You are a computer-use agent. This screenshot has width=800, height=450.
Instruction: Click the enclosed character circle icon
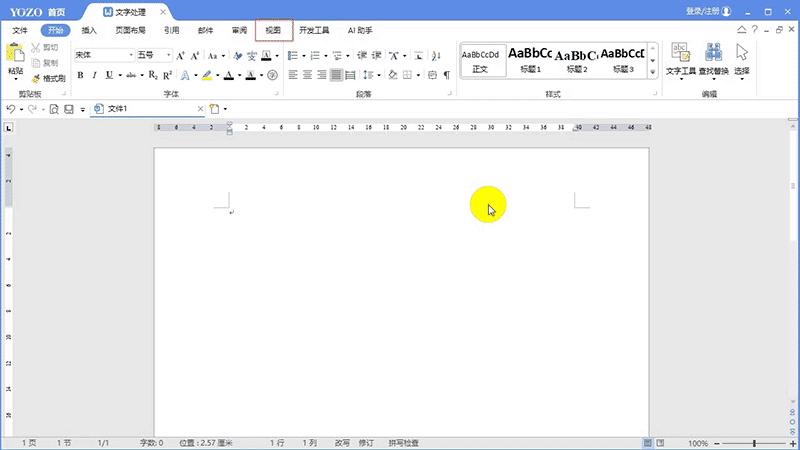tap(272, 76)
